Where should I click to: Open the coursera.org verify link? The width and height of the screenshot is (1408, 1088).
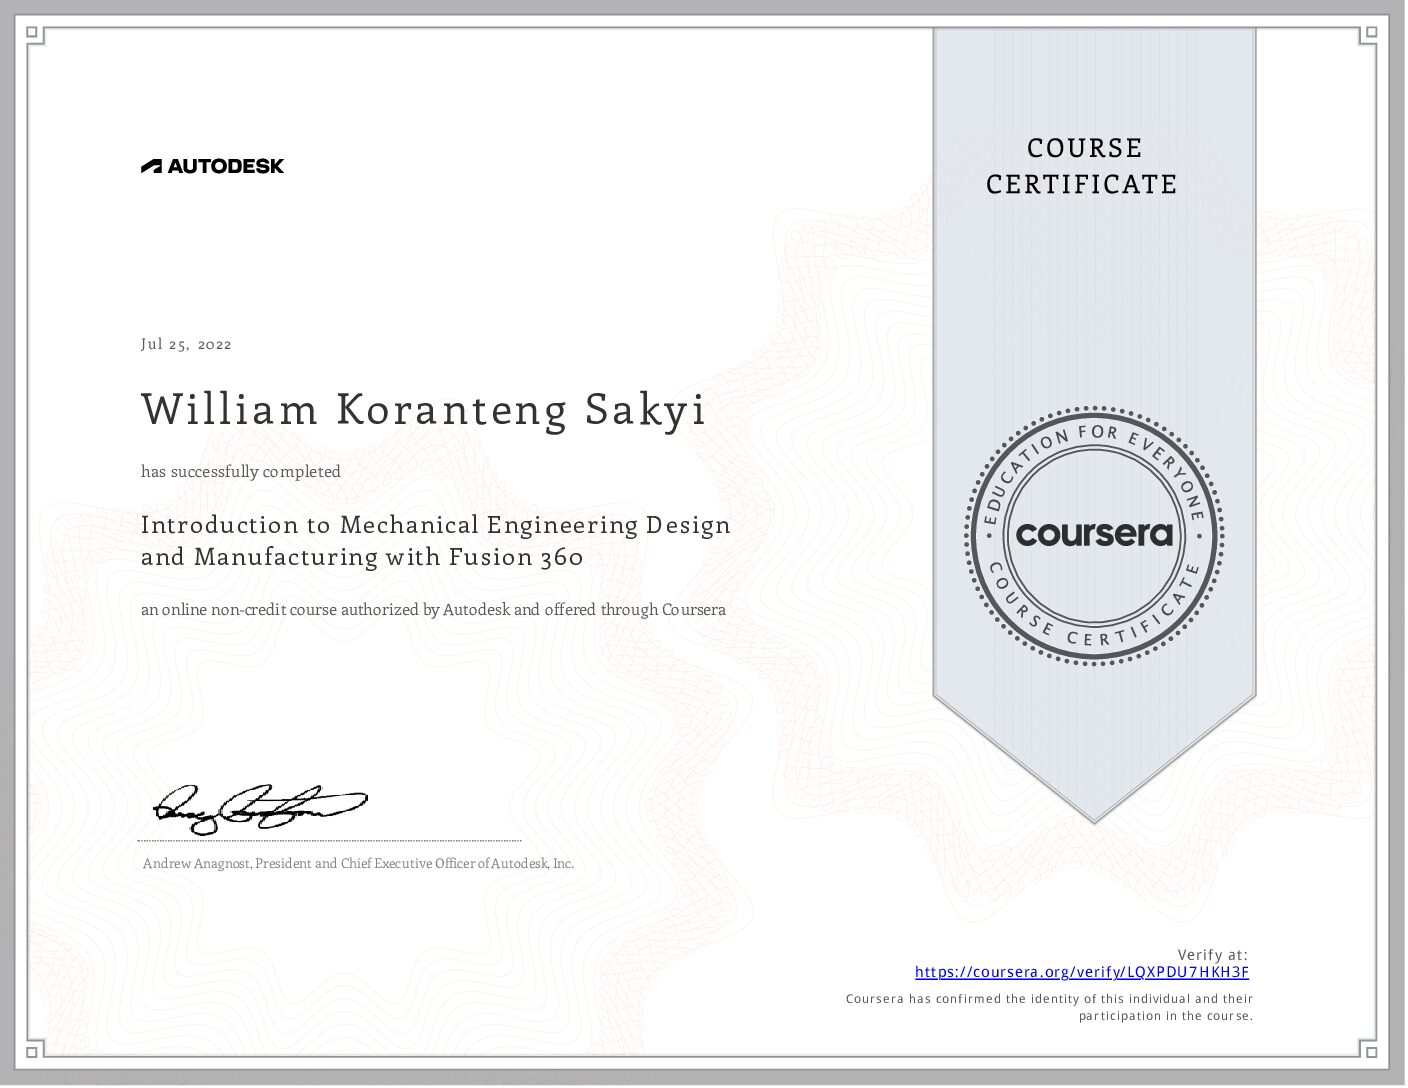(1081, 972)
